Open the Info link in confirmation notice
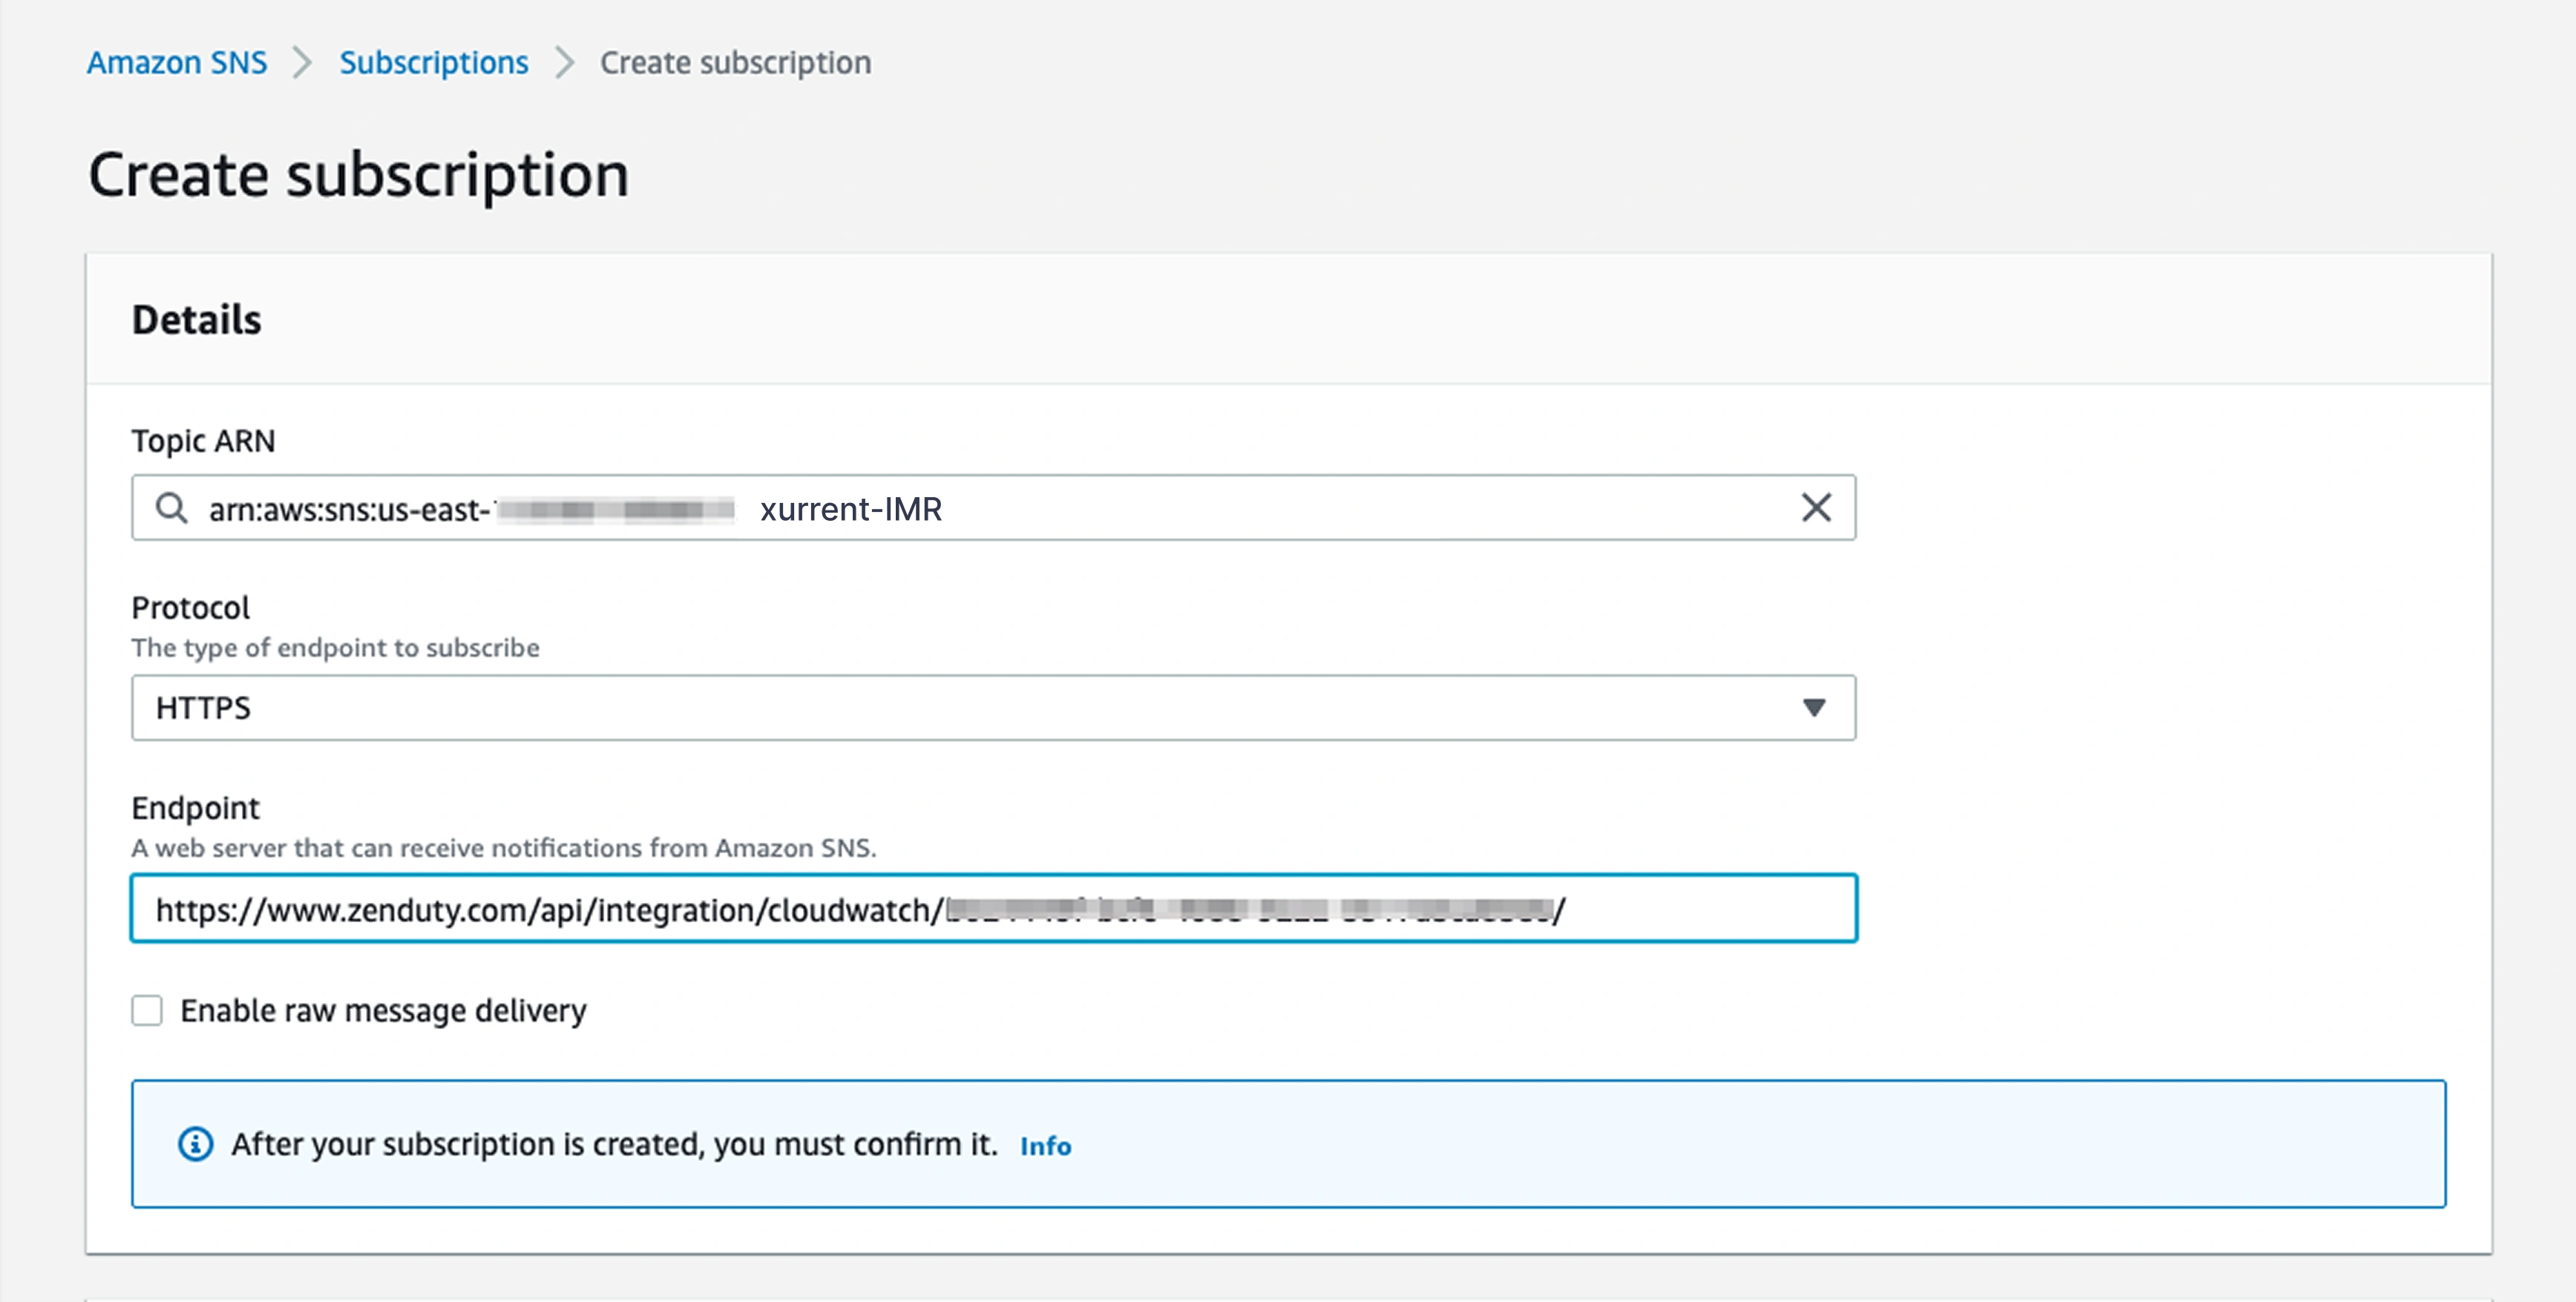This screenshot has width=2576, height=1302. coord(1045,1146)
